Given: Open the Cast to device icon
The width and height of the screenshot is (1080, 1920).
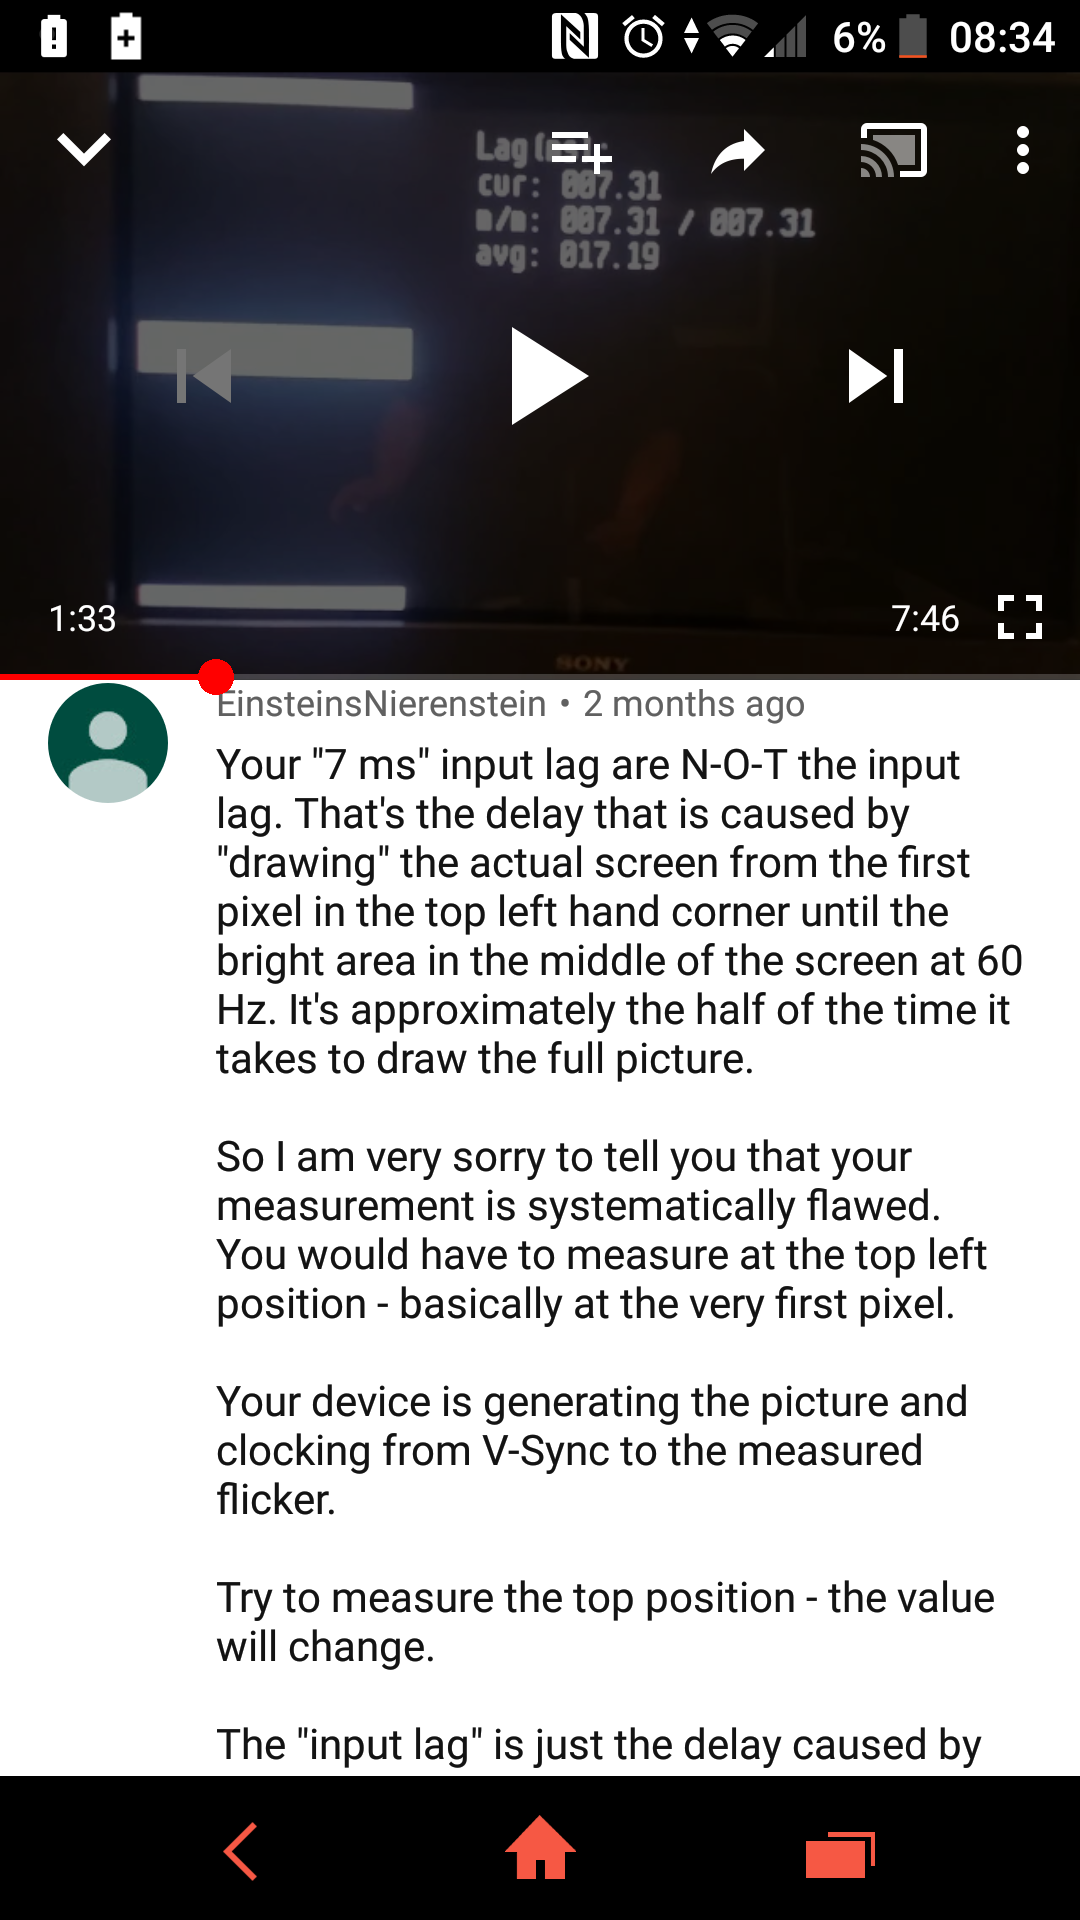Looking at the screenshot, I should tap(894, 151).
